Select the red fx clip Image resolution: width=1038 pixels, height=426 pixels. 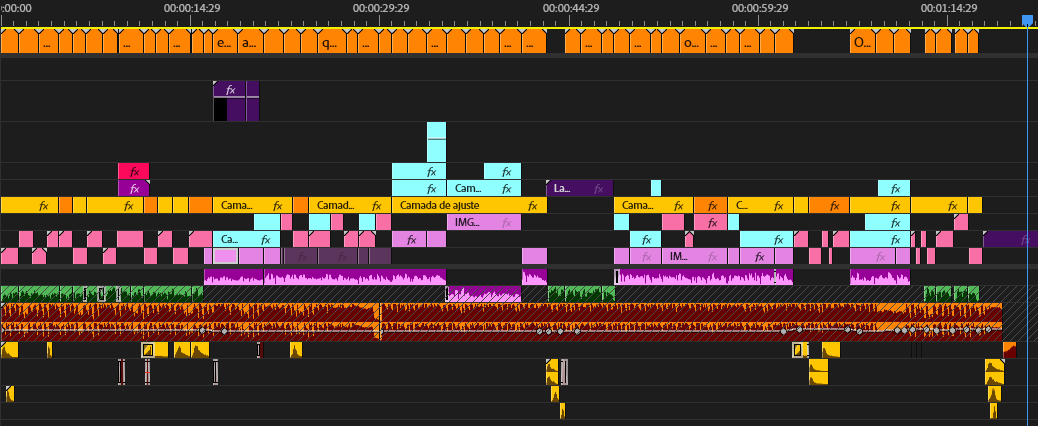134,171
